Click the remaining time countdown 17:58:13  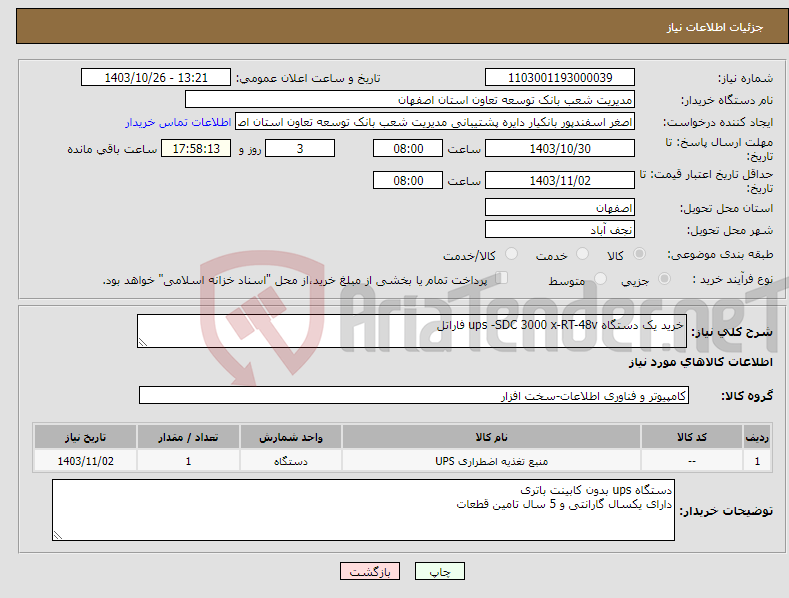pyautogui.click(x=196, y=148)
